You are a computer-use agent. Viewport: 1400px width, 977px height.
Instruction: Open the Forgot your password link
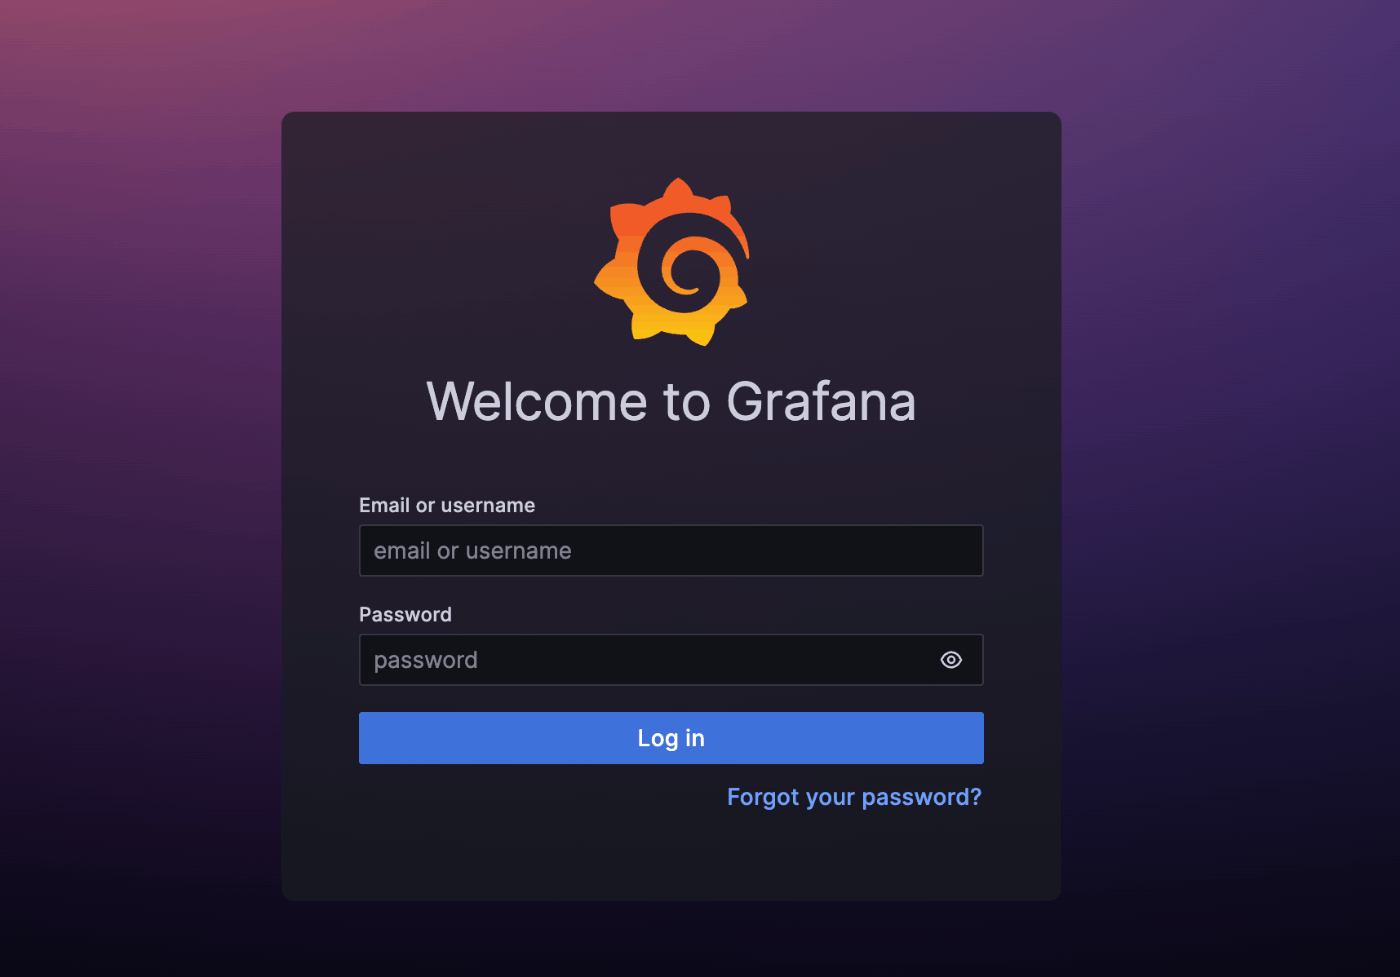click(x=854, y=797)
